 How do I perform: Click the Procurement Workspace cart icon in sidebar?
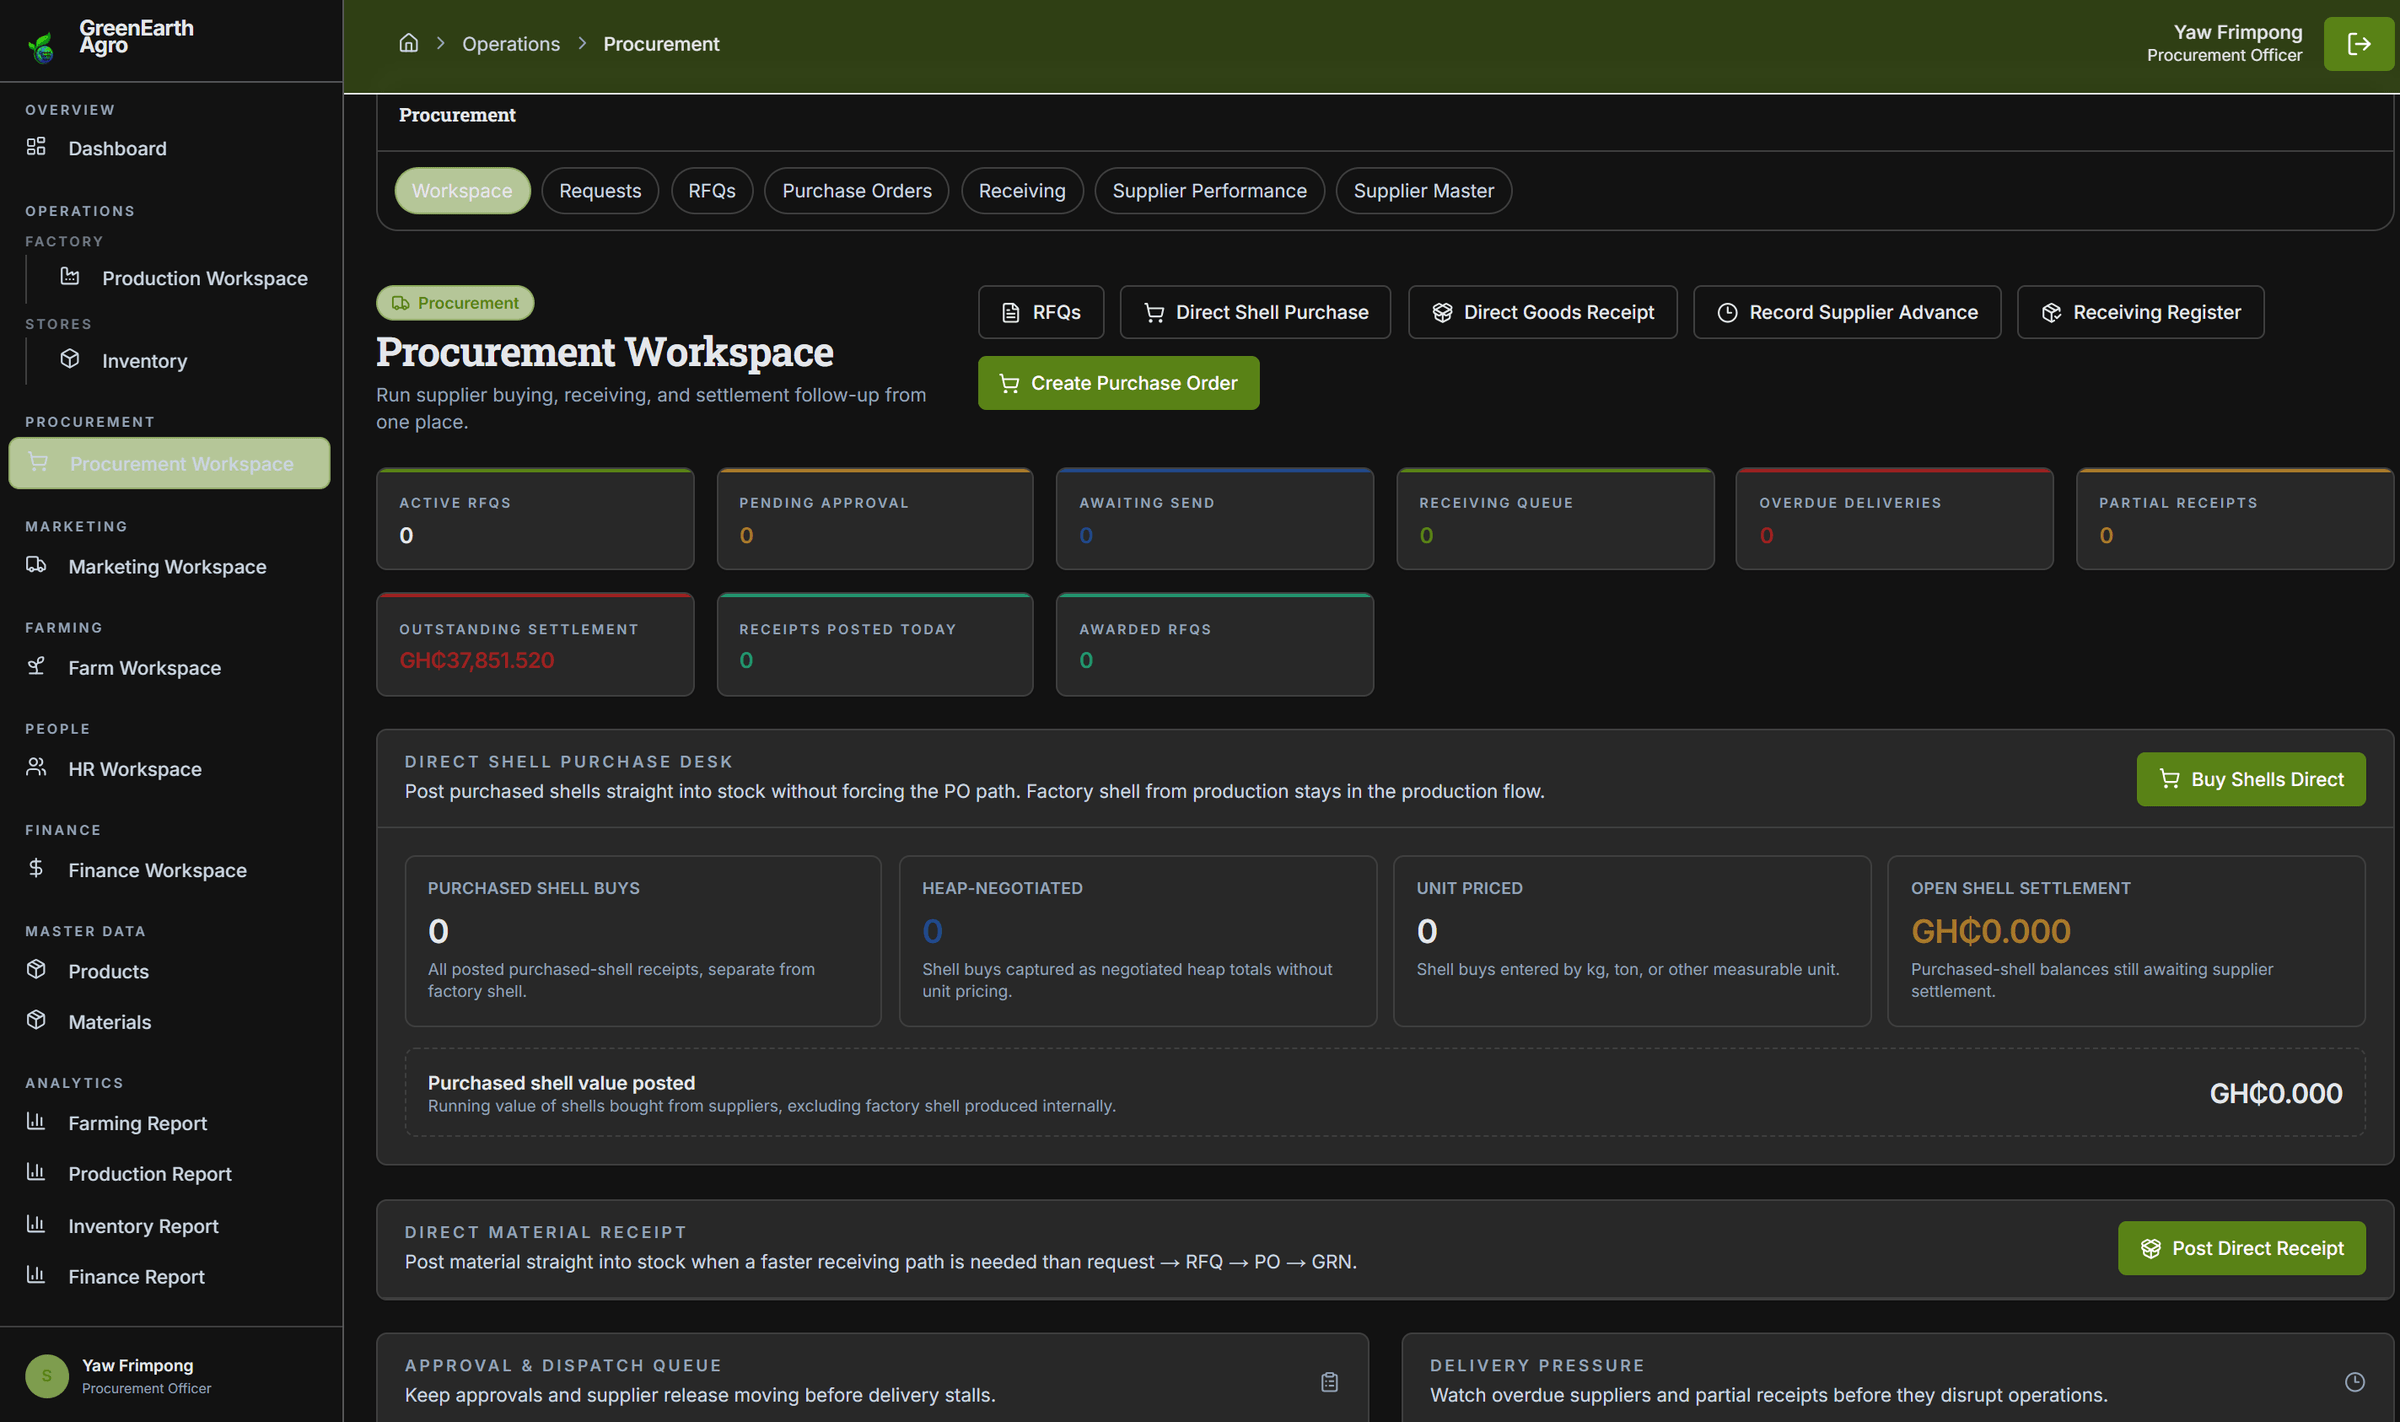[x=38, y=462]
